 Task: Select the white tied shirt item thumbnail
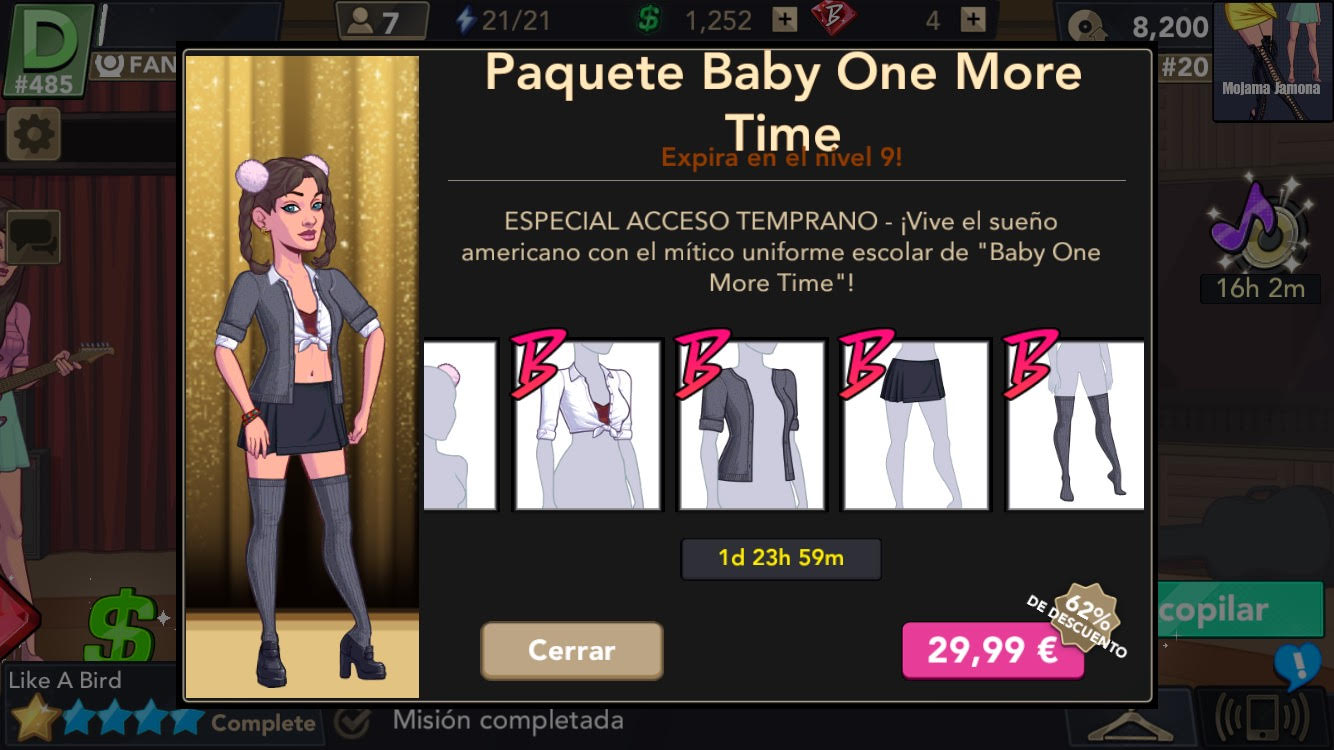click(588, 425)
